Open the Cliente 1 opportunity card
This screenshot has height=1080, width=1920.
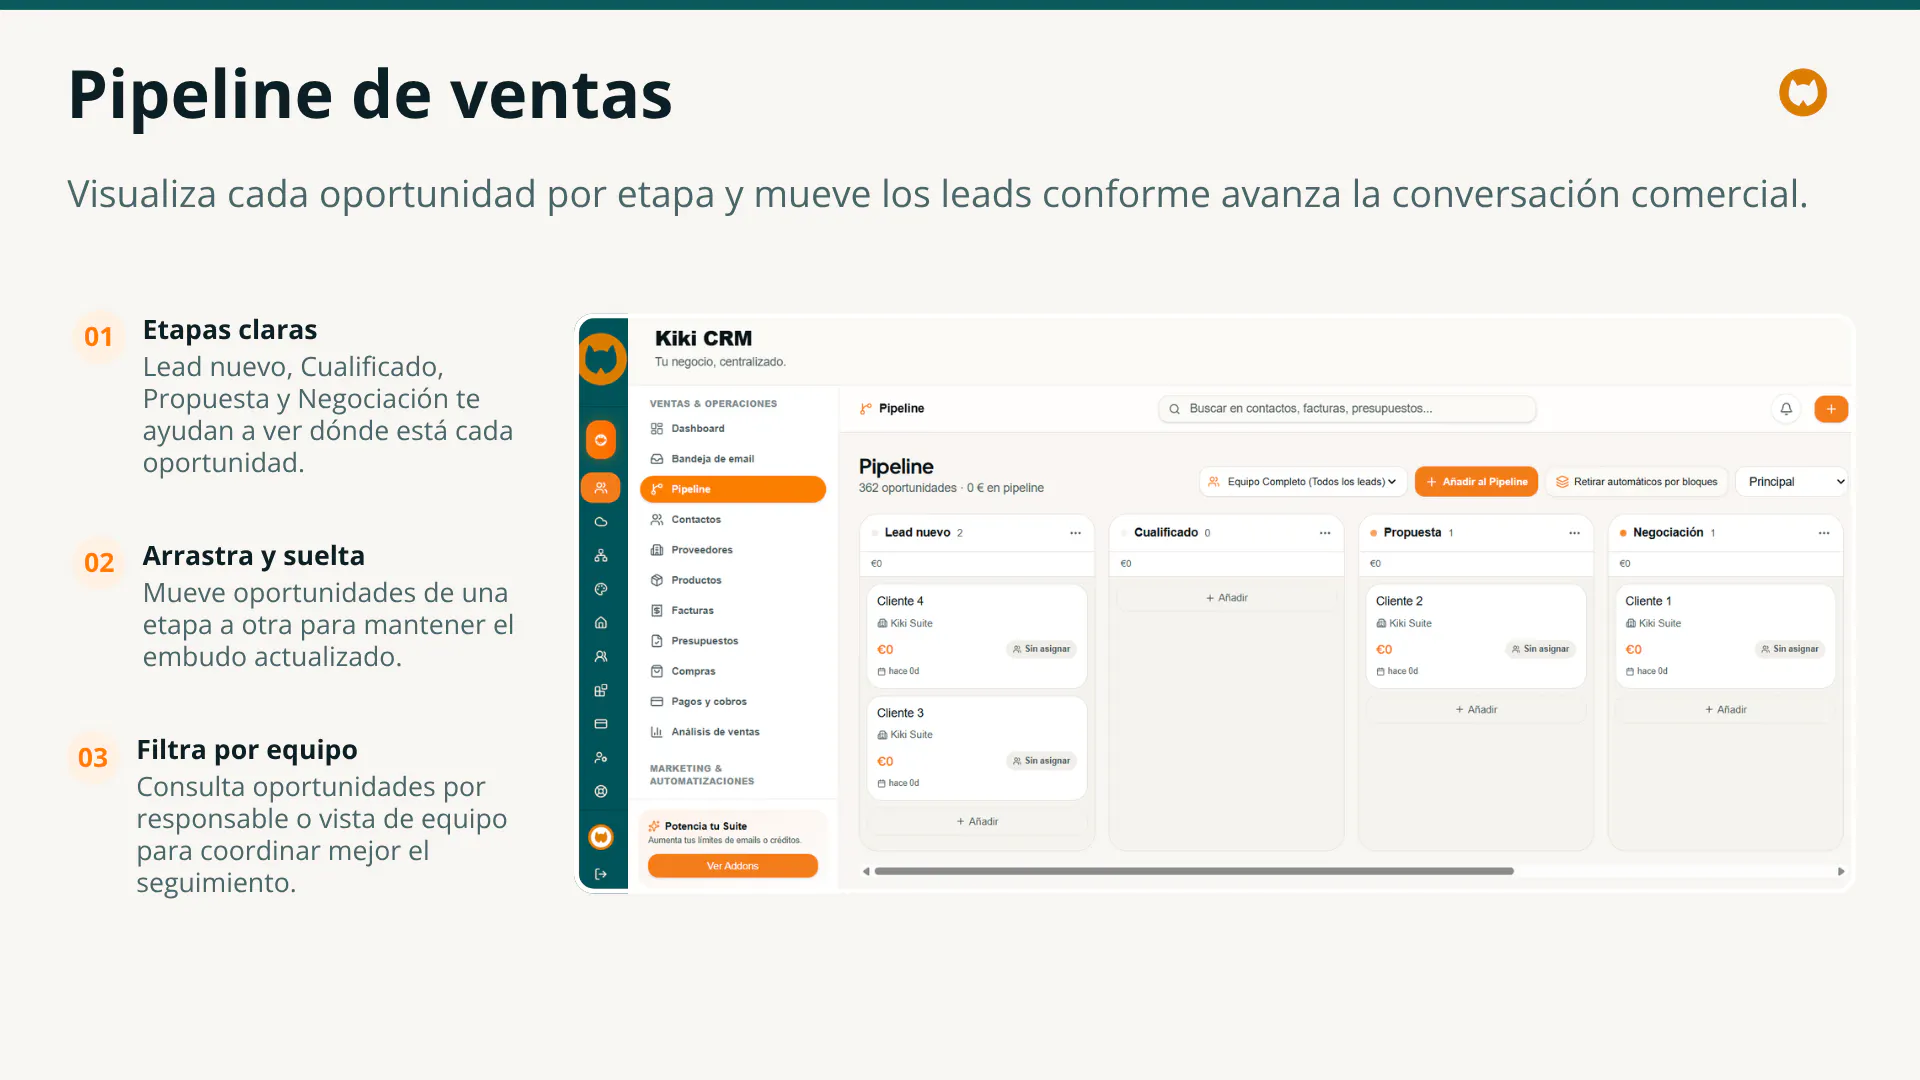coord(1726,636)
